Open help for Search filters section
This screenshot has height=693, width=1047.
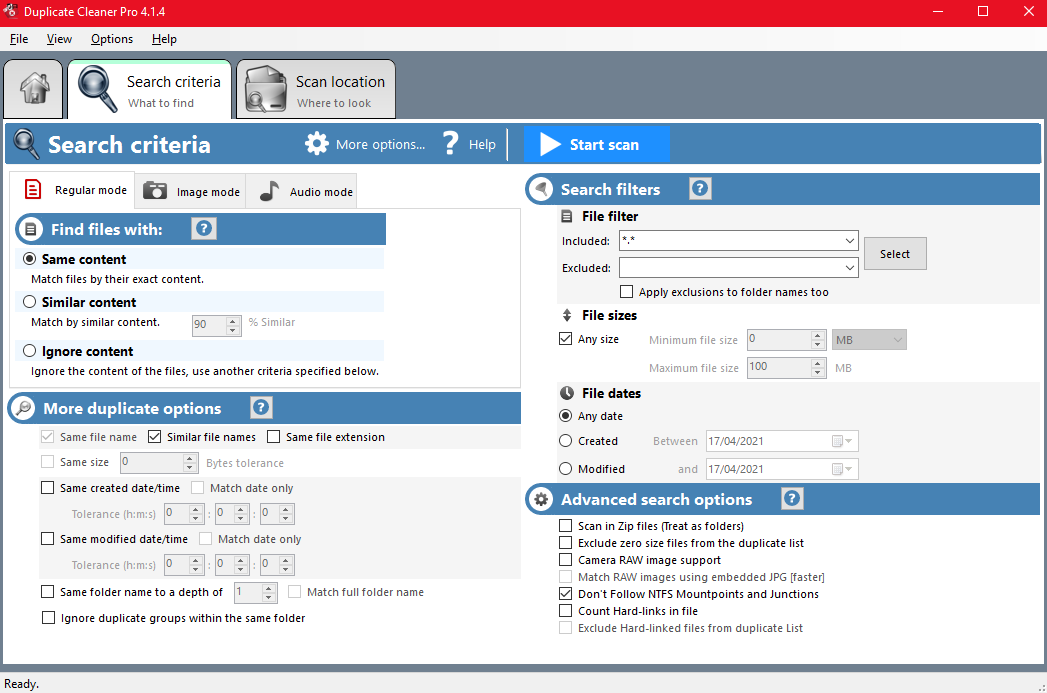700,188
